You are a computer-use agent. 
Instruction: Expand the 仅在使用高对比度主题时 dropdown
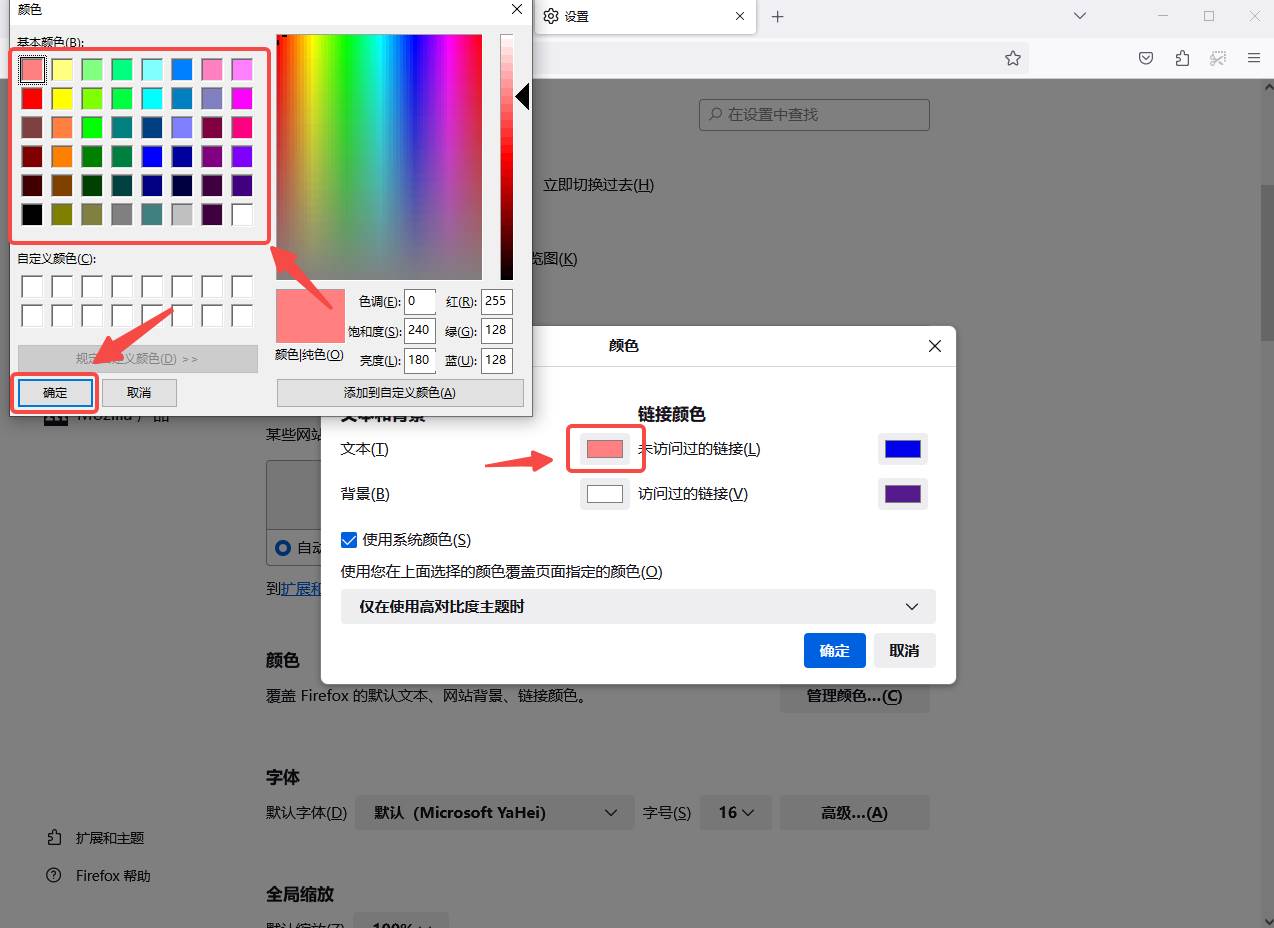pyautogui.click(x=638, y=607)
